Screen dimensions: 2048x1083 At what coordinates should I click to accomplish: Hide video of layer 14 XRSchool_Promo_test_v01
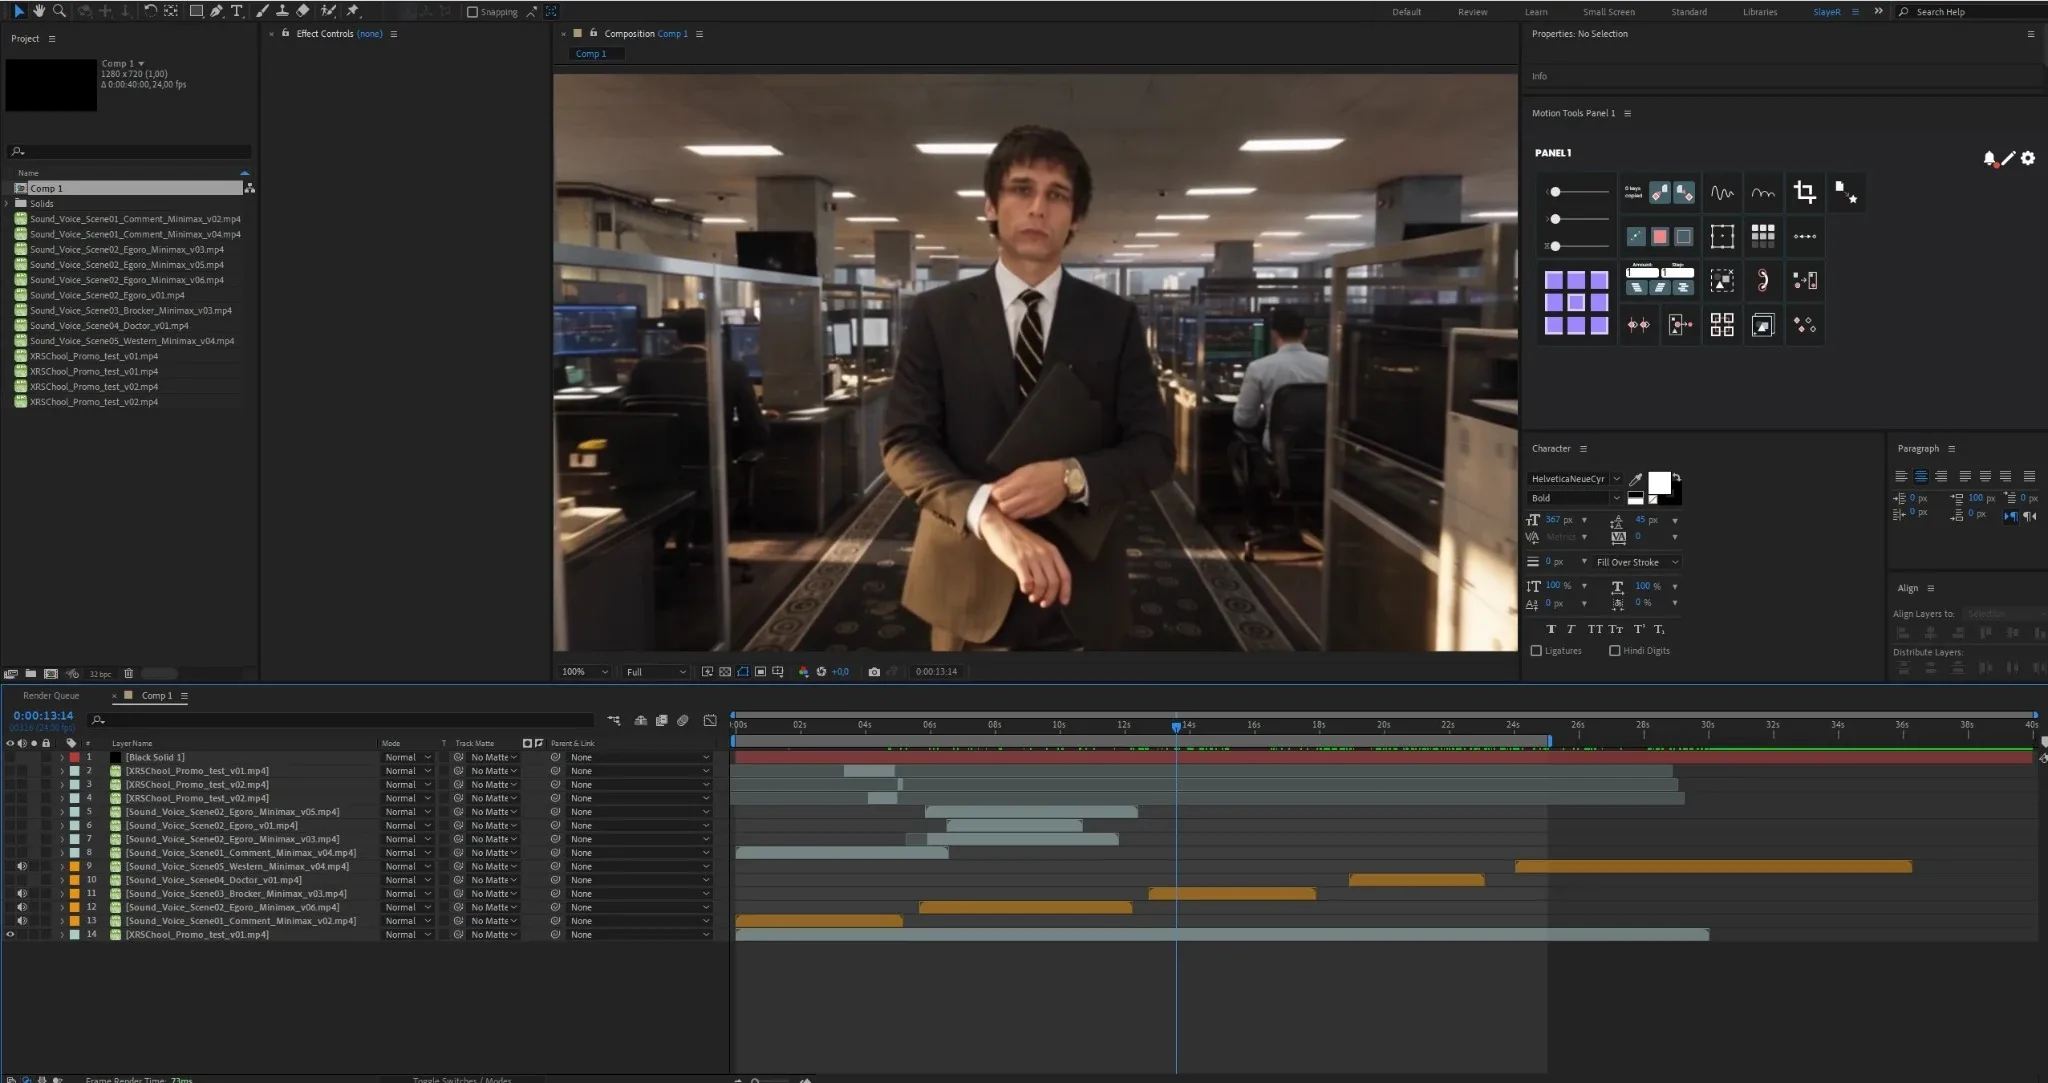coord(10,935)
